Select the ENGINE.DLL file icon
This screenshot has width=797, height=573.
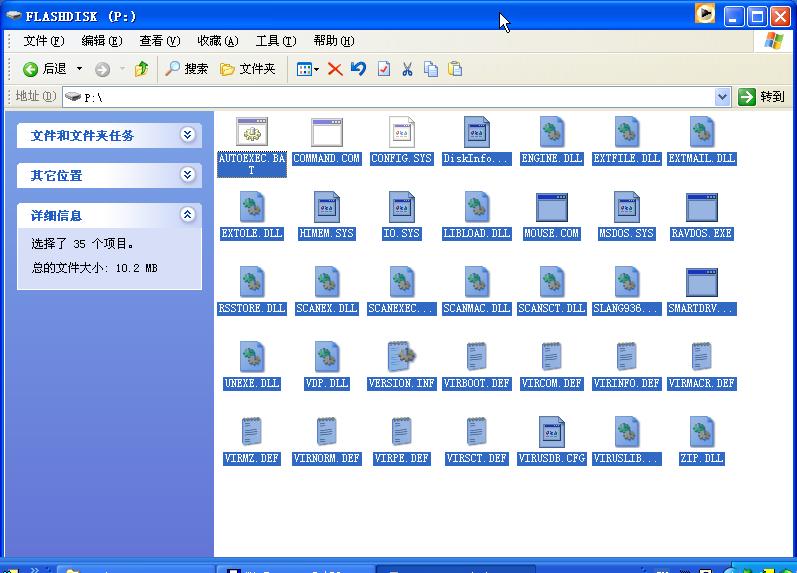tap(551, 132)
